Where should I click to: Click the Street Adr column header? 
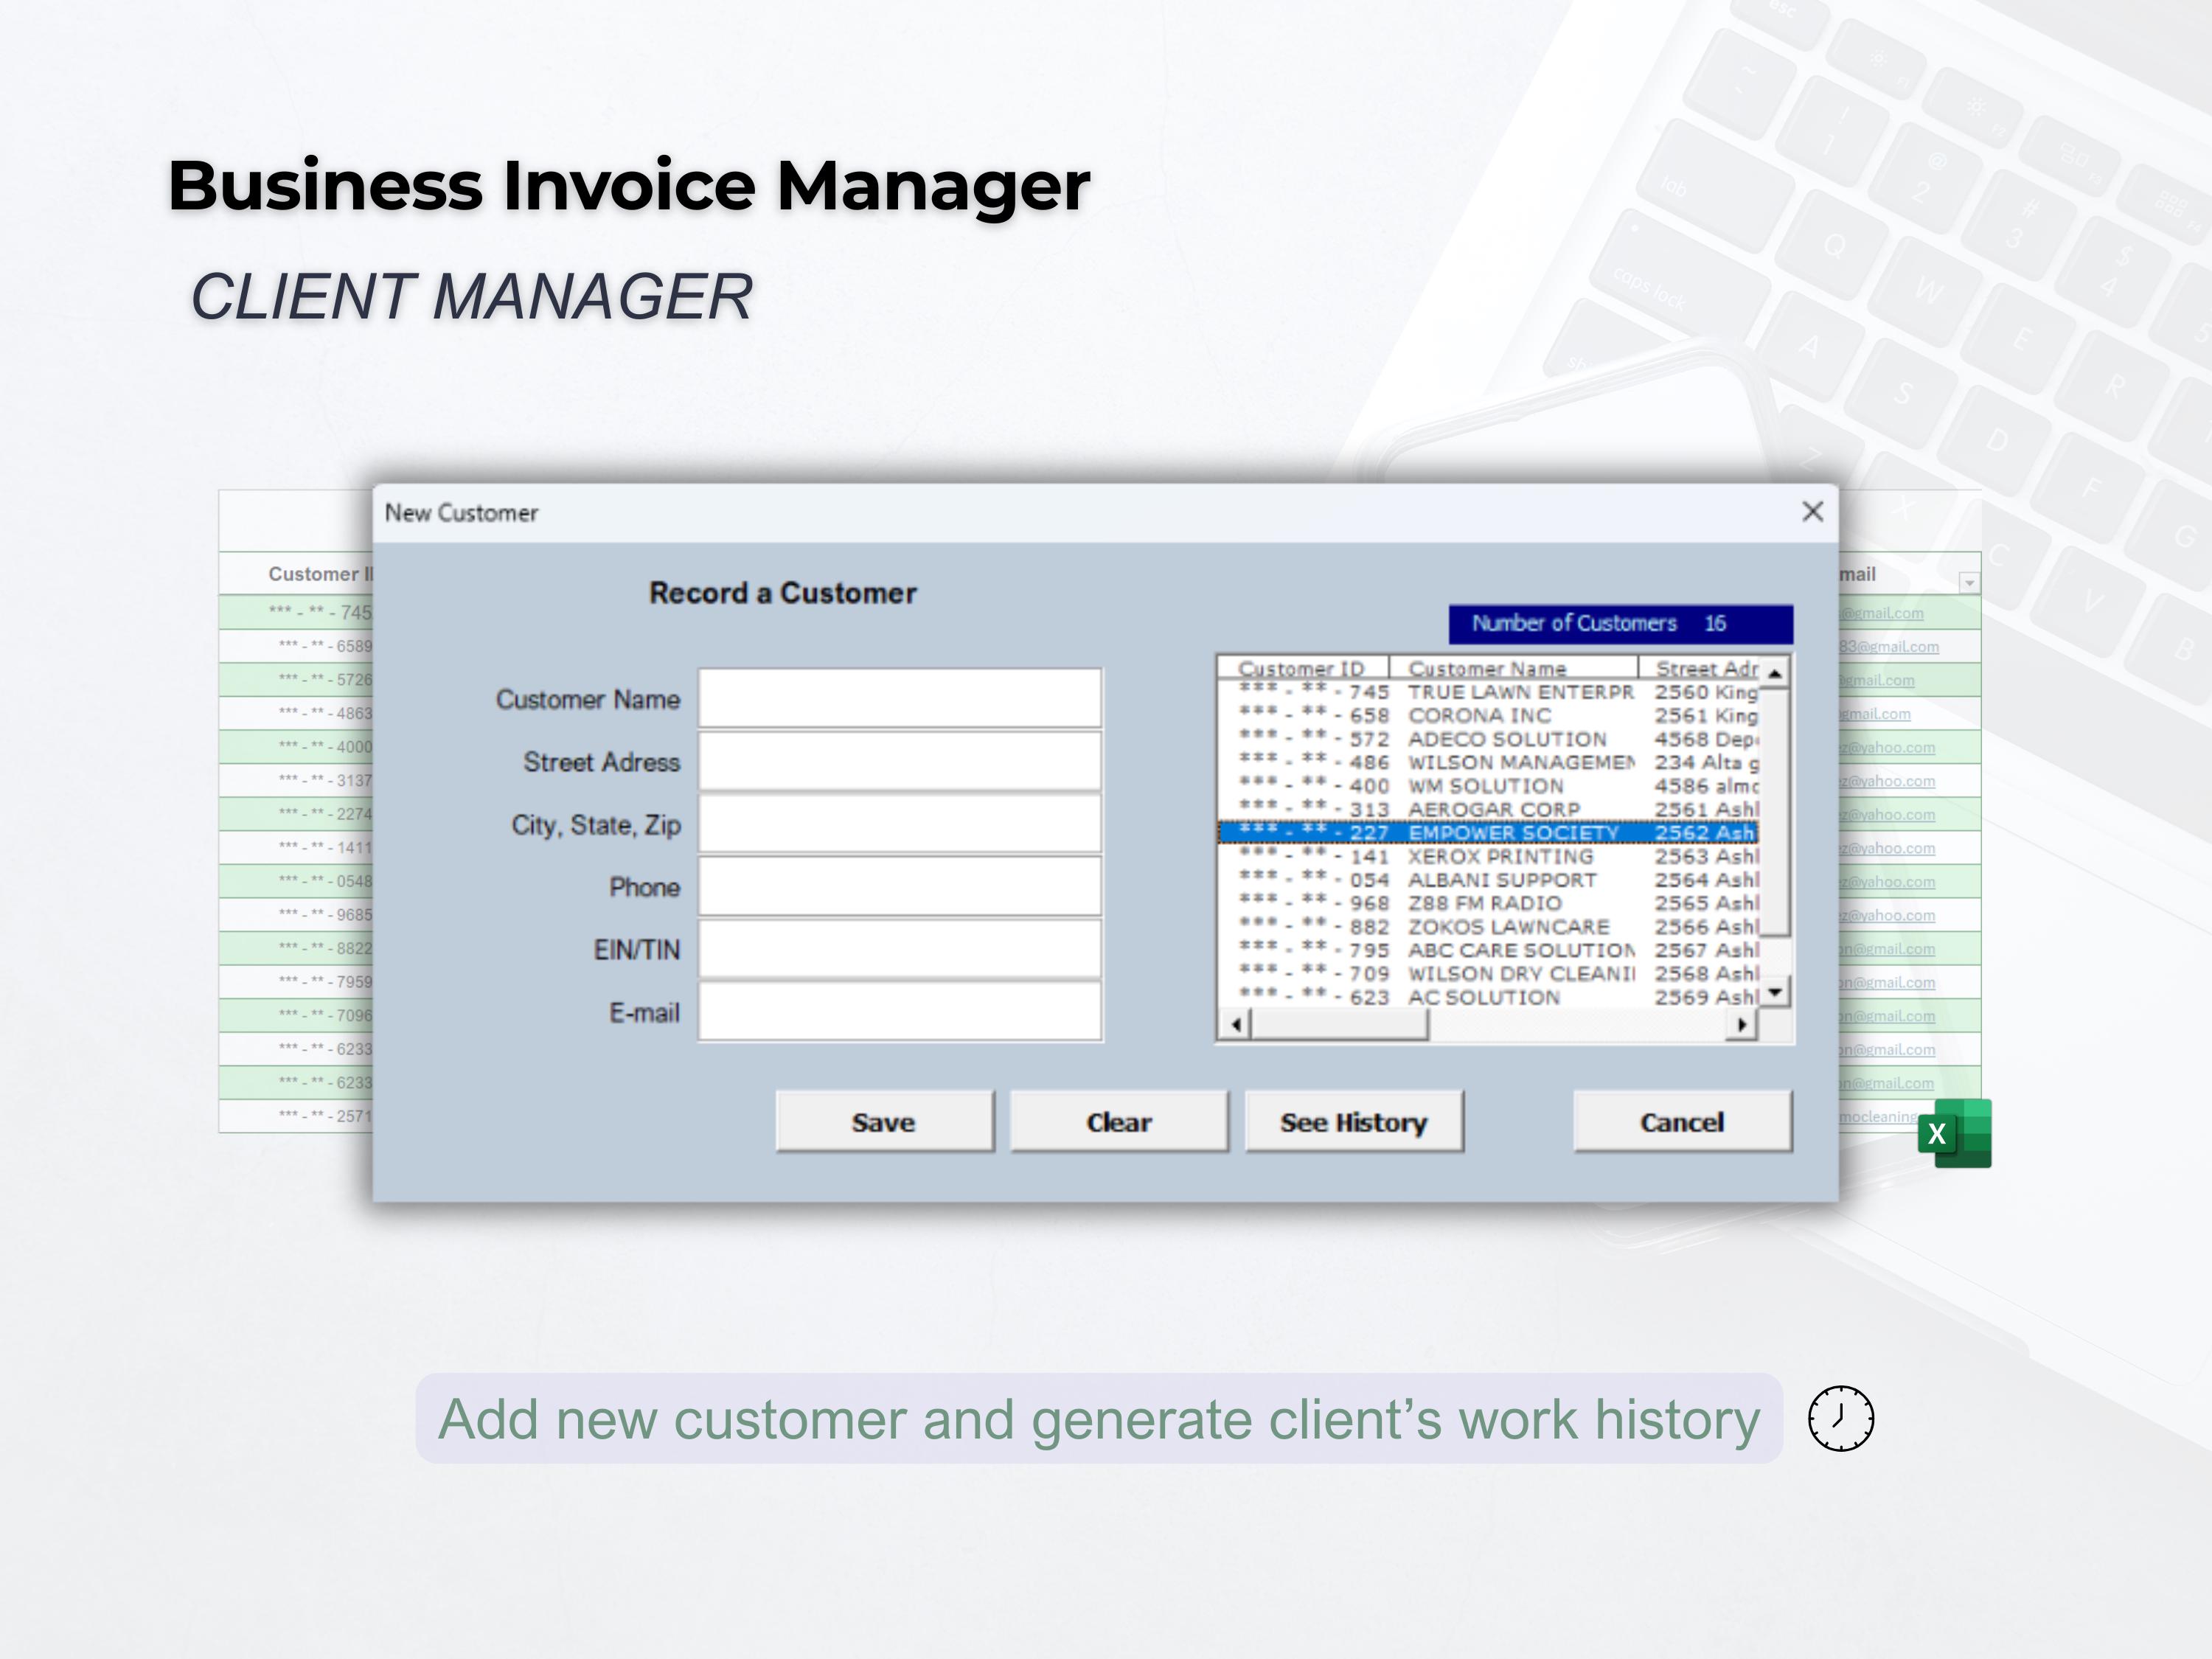click(x=1699, y=668)
